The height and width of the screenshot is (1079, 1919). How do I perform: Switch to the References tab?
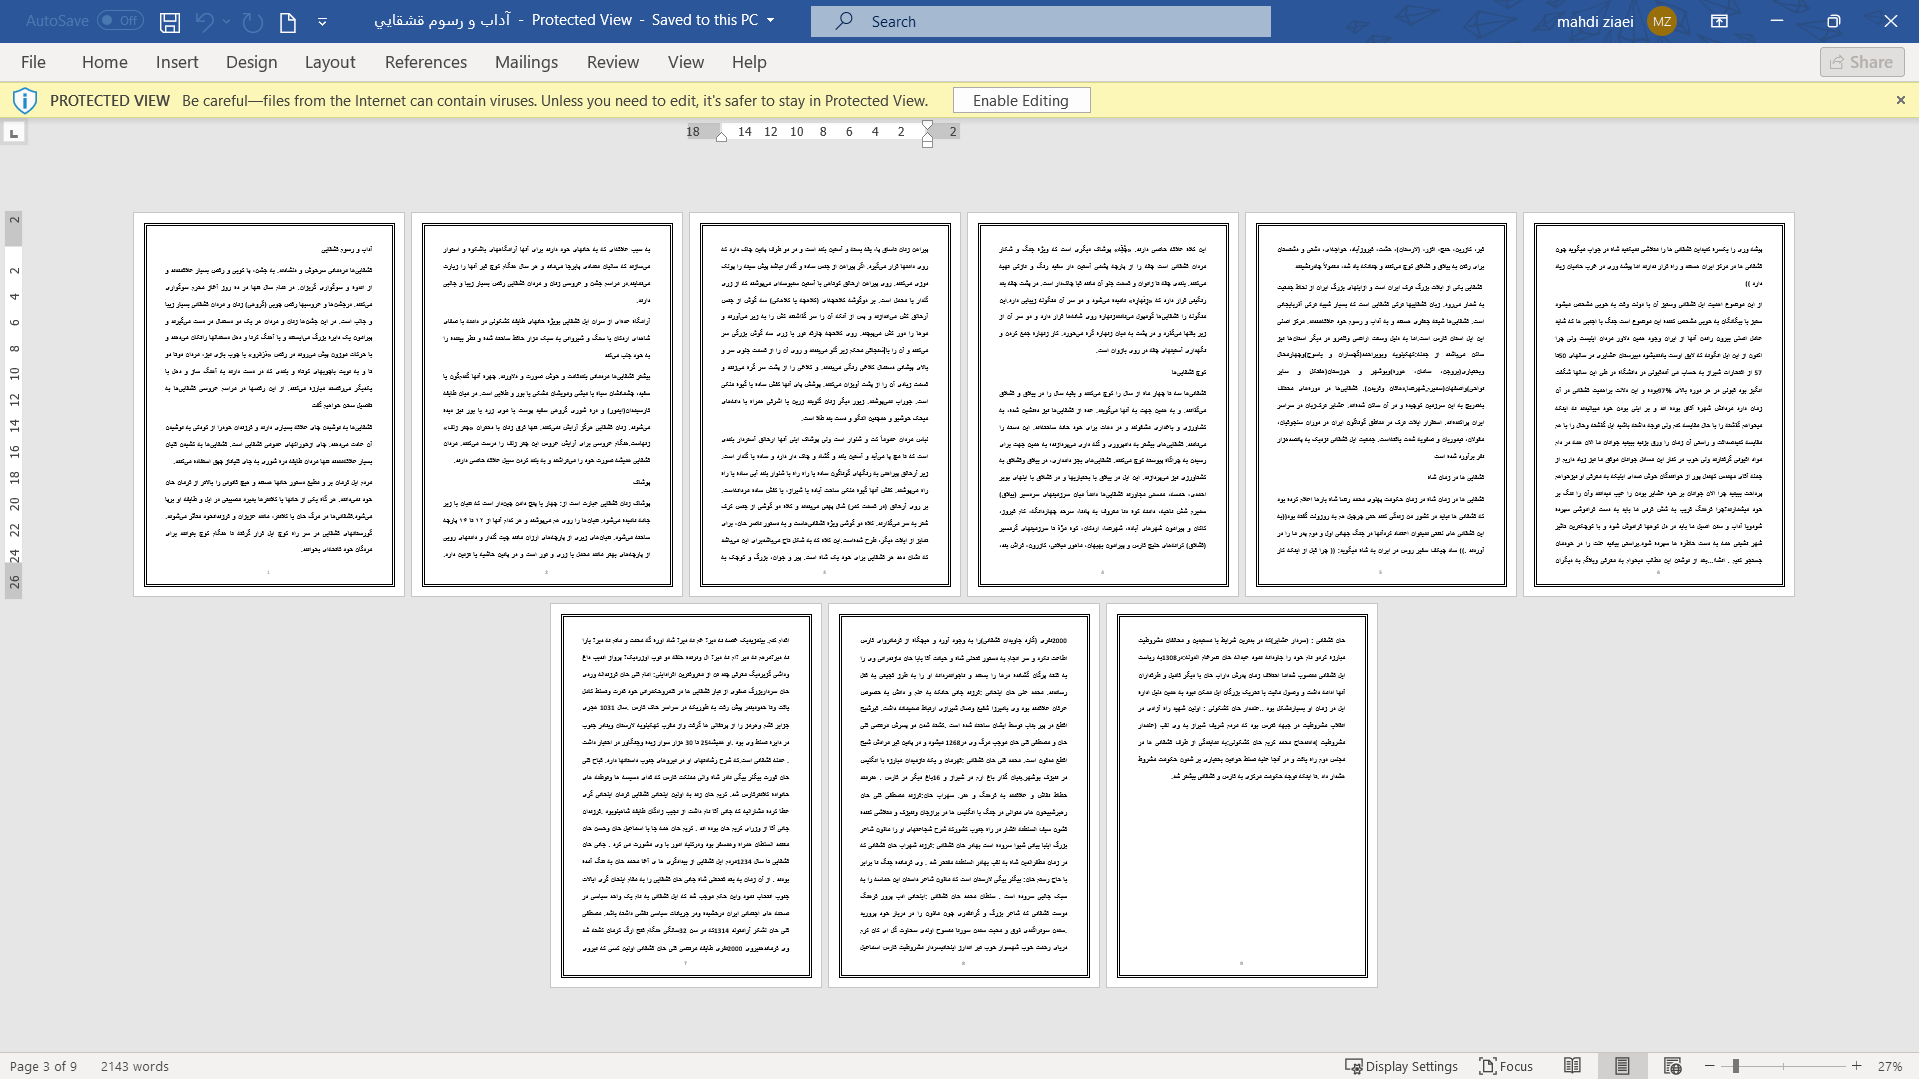point(426,62)
